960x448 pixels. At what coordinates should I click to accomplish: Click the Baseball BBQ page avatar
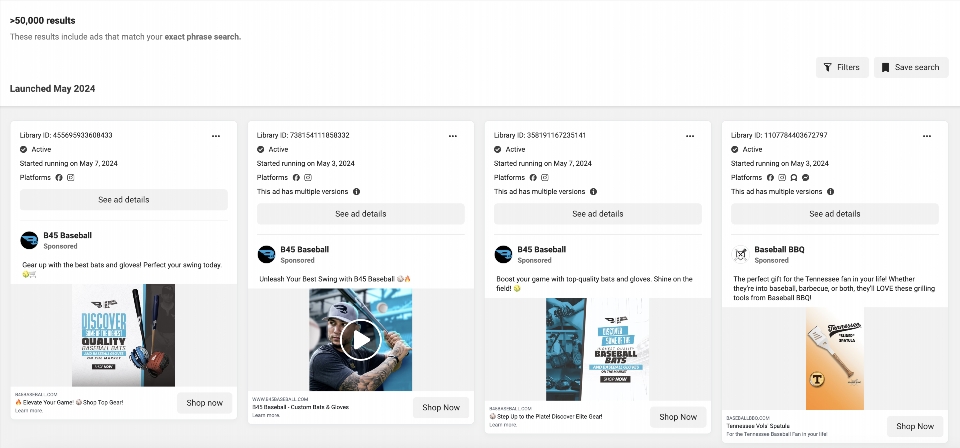pos(740,254)
